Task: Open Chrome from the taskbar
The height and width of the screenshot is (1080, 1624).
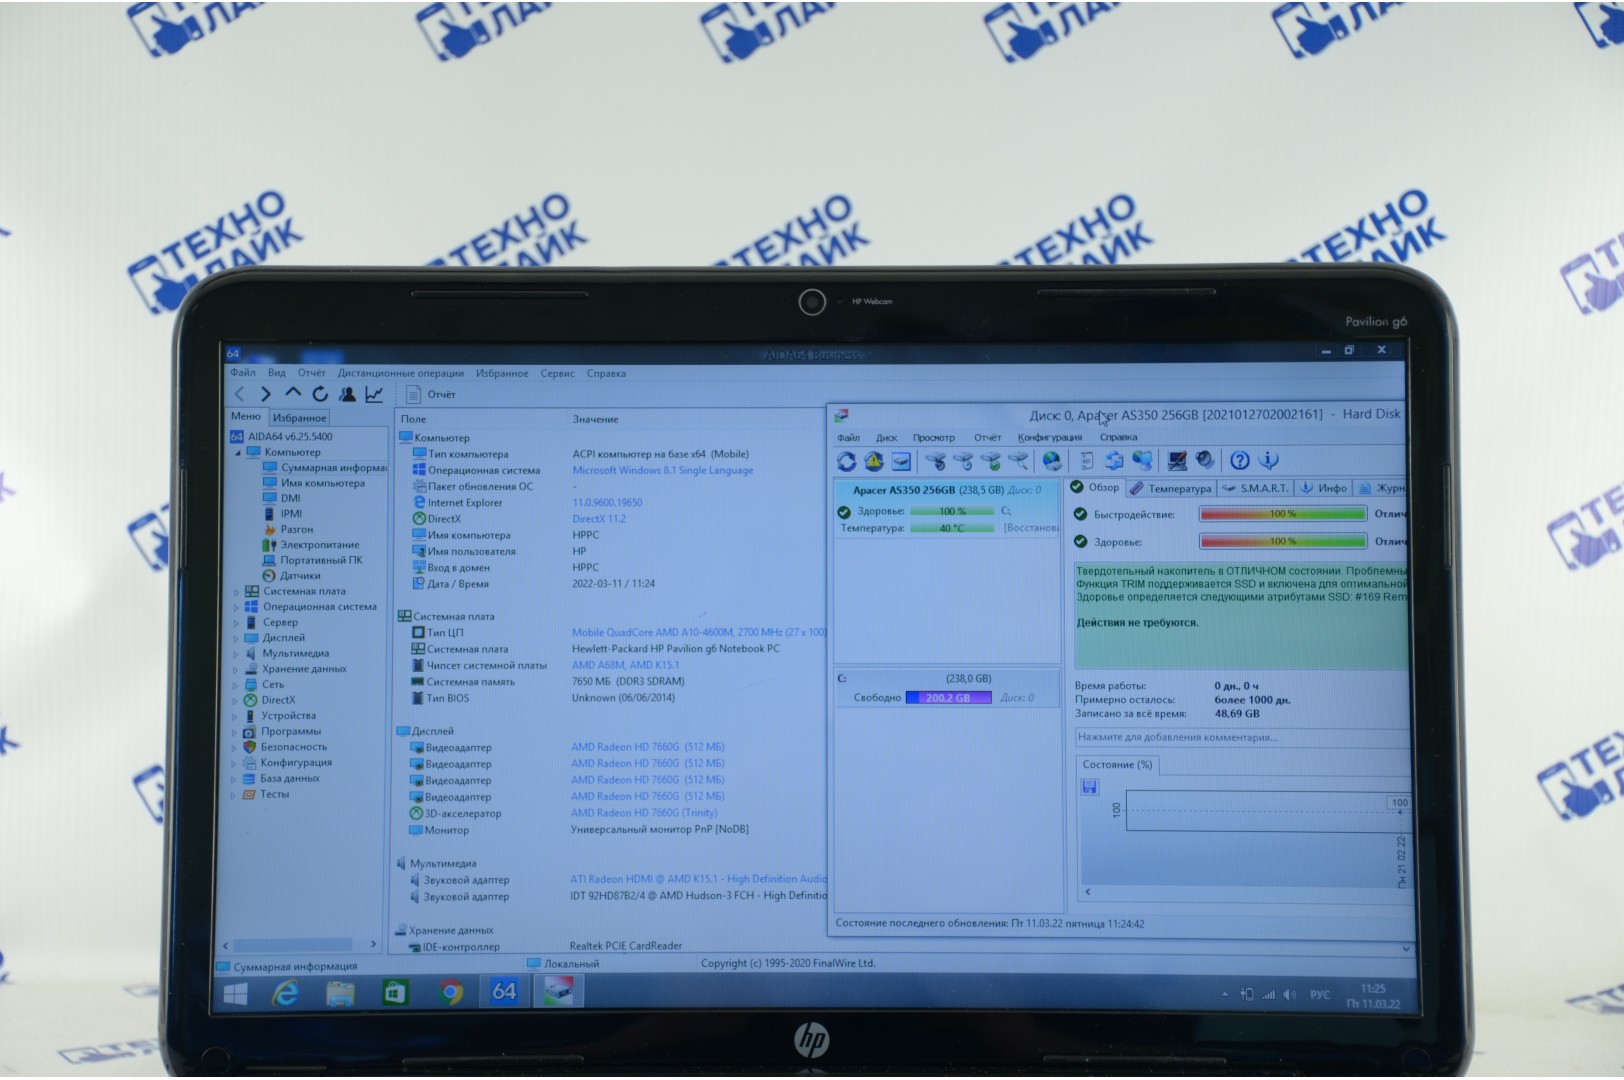Action: [450, 992]
